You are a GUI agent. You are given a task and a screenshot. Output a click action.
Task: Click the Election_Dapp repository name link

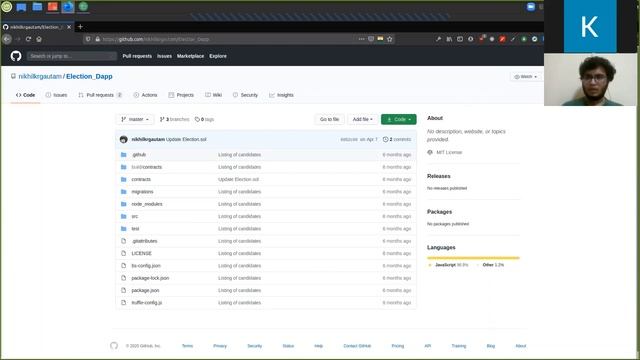(x=89, y=77)
